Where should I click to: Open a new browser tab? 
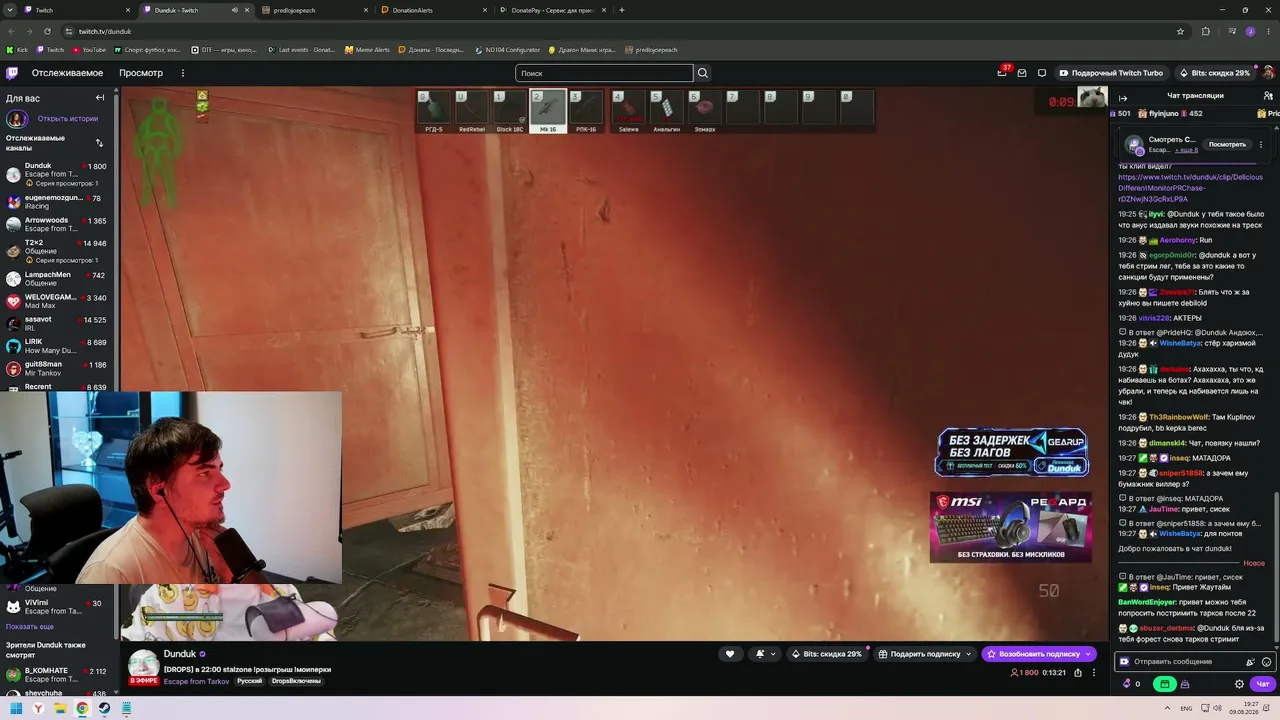point(622,10)
